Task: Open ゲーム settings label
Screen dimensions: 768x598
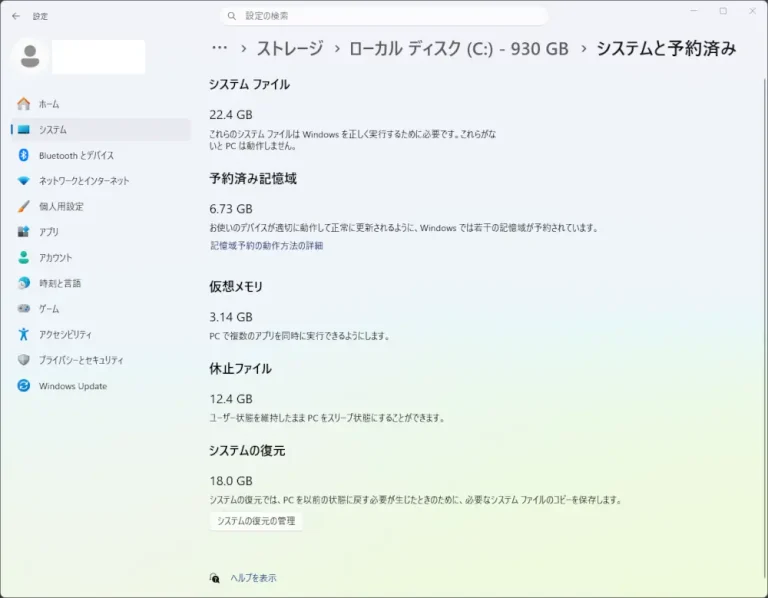Action: tap(49, 309)
